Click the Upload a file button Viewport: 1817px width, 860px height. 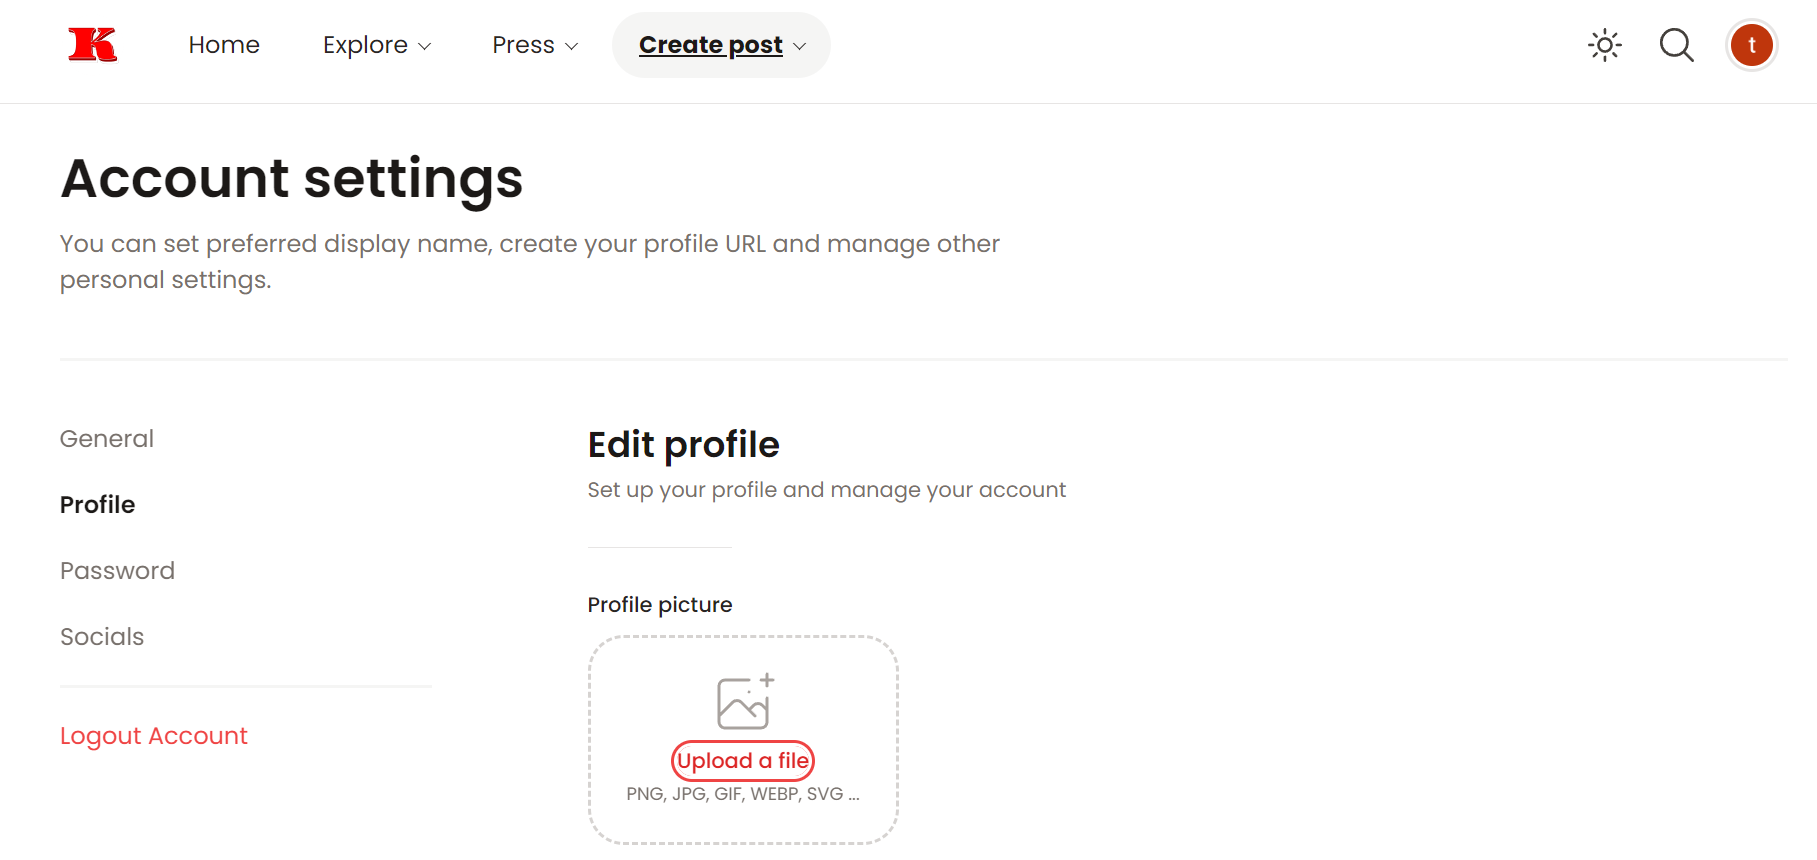(x=743, y=761)
